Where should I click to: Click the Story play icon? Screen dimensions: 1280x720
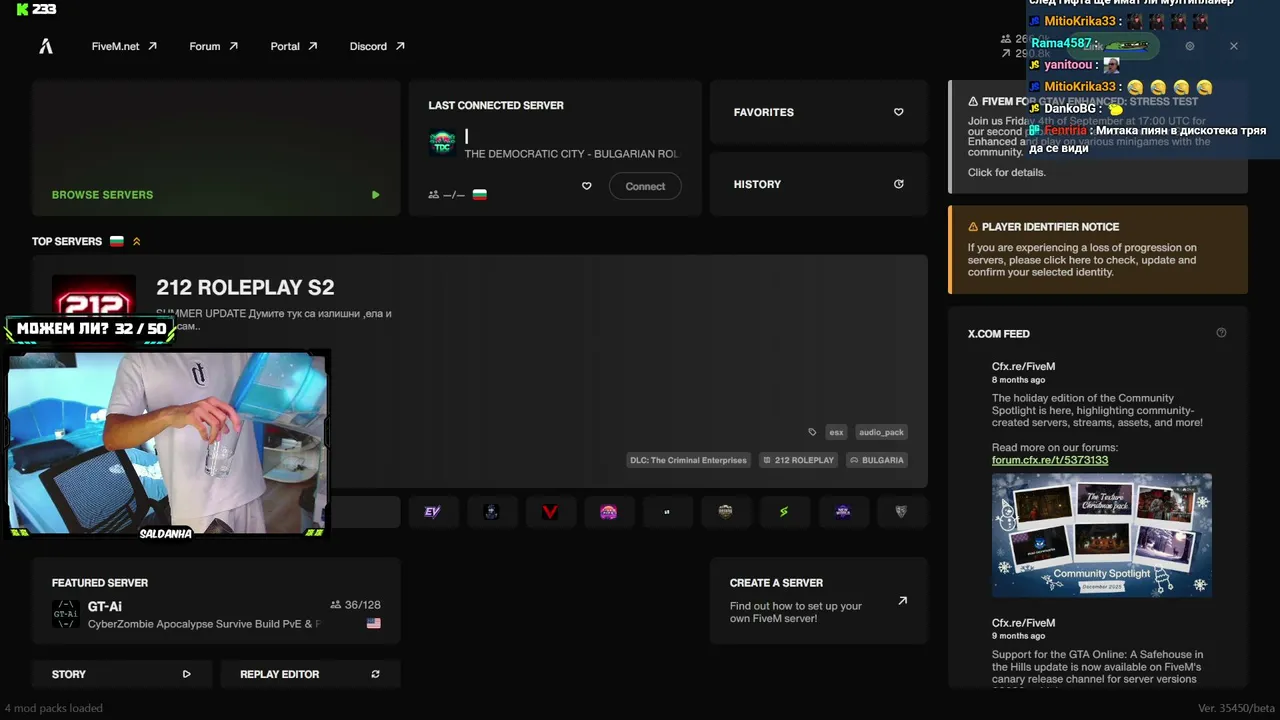tap(187, 674)
